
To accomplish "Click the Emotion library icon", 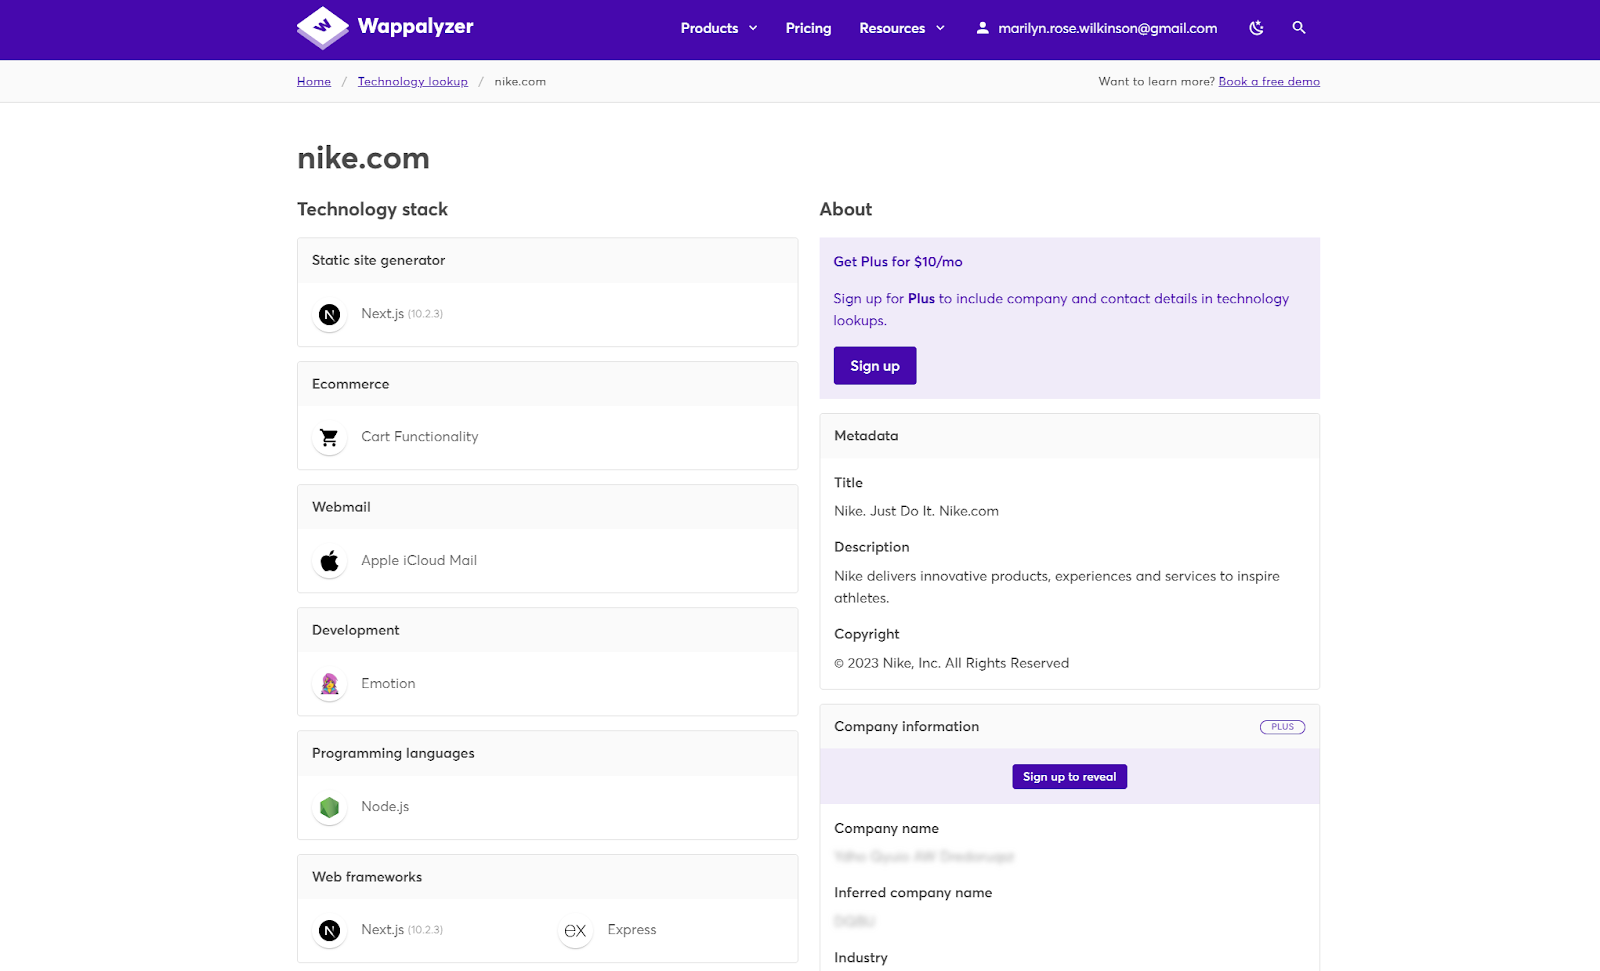I will (x=329, y=684).
